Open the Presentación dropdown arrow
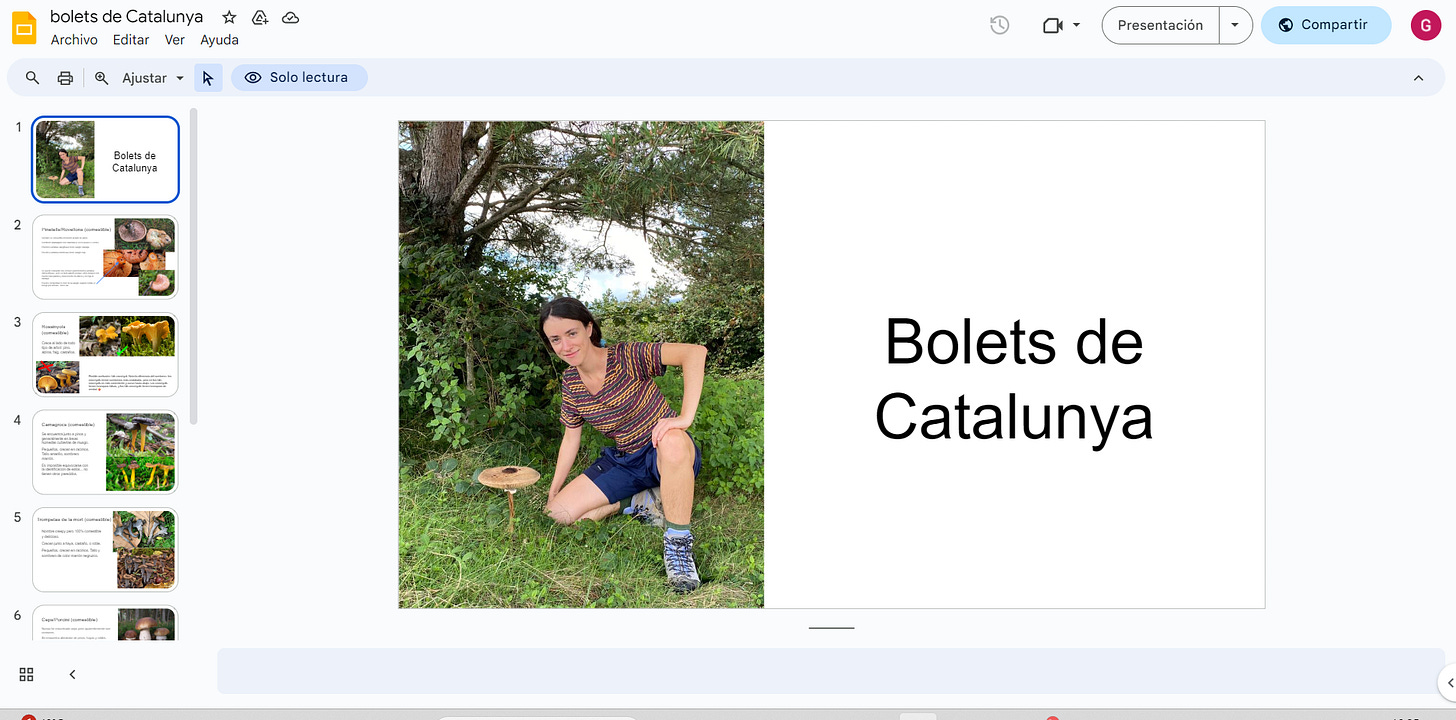 tap(1236, 25)
